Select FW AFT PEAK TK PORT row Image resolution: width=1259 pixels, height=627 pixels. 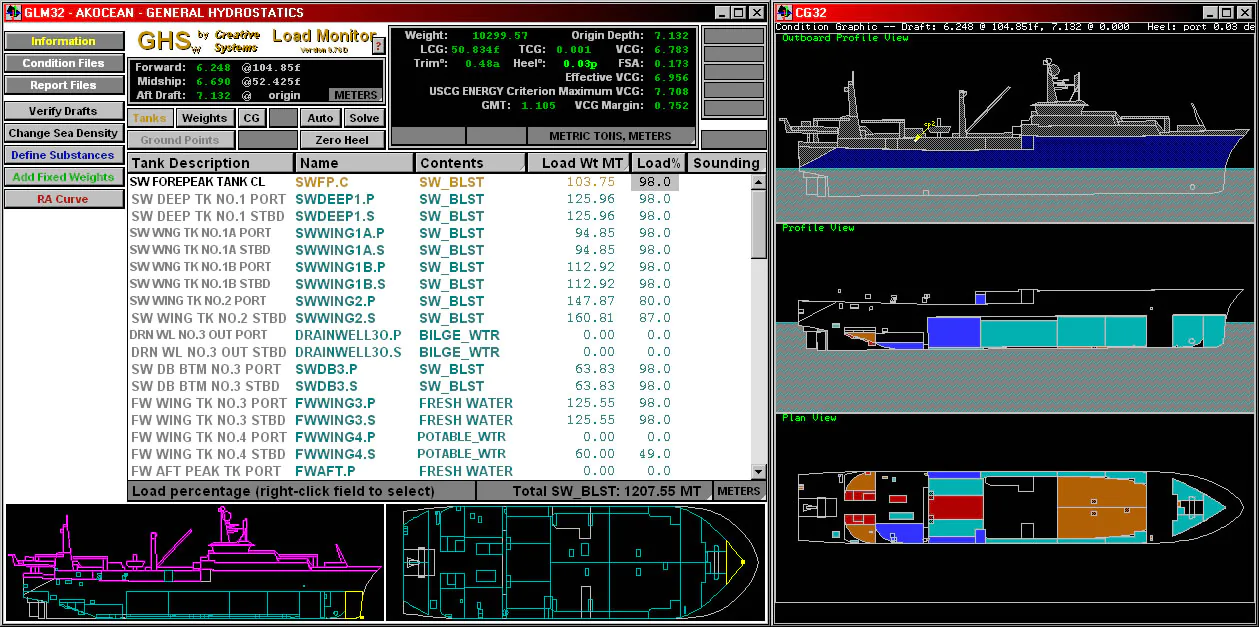(439, 471)
